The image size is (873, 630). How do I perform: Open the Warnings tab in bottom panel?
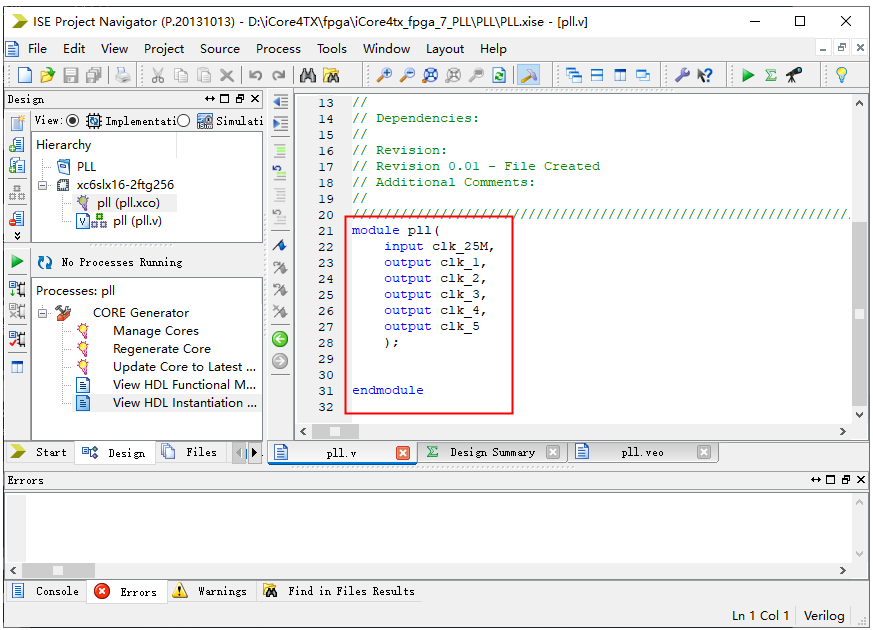(221, 591)
